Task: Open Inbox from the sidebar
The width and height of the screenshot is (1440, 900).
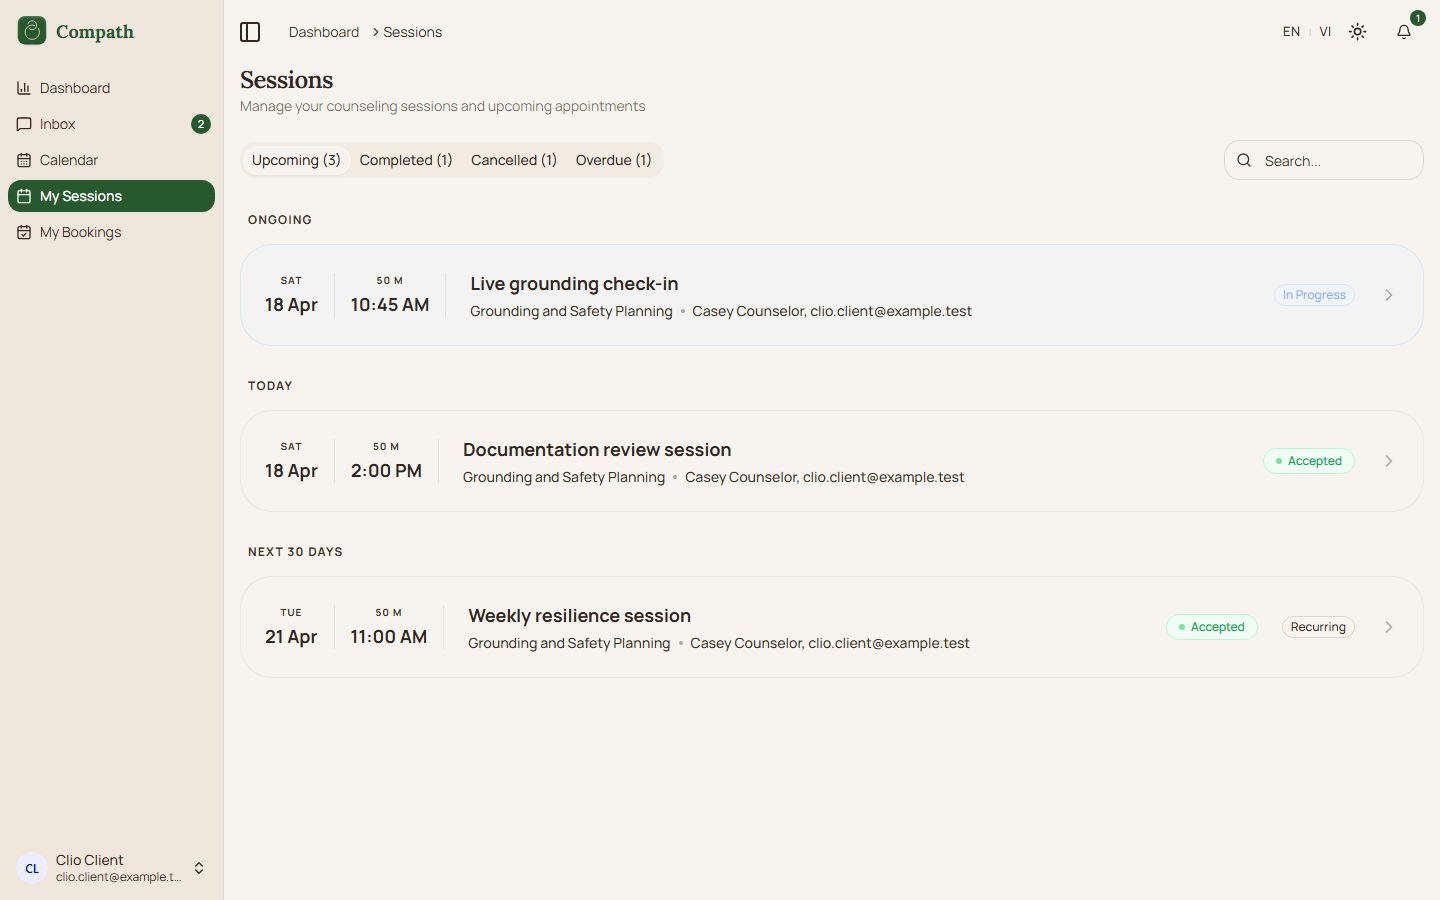Action: (x=58, y=124)
